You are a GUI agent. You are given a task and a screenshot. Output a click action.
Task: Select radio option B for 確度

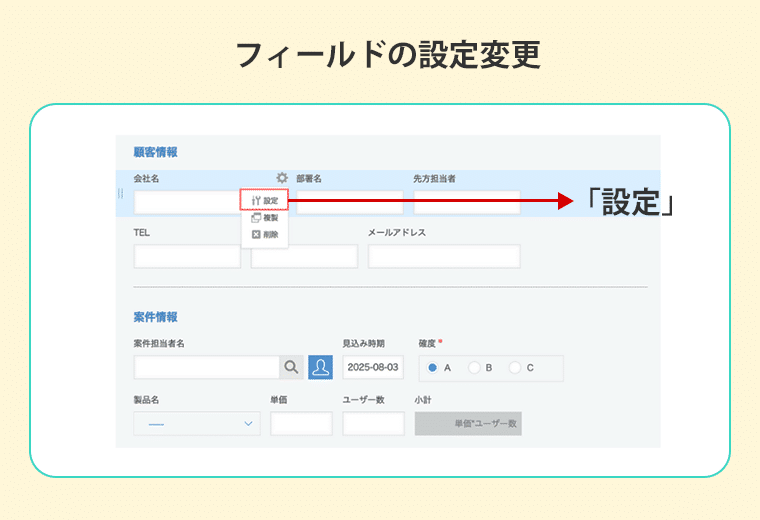474,368
